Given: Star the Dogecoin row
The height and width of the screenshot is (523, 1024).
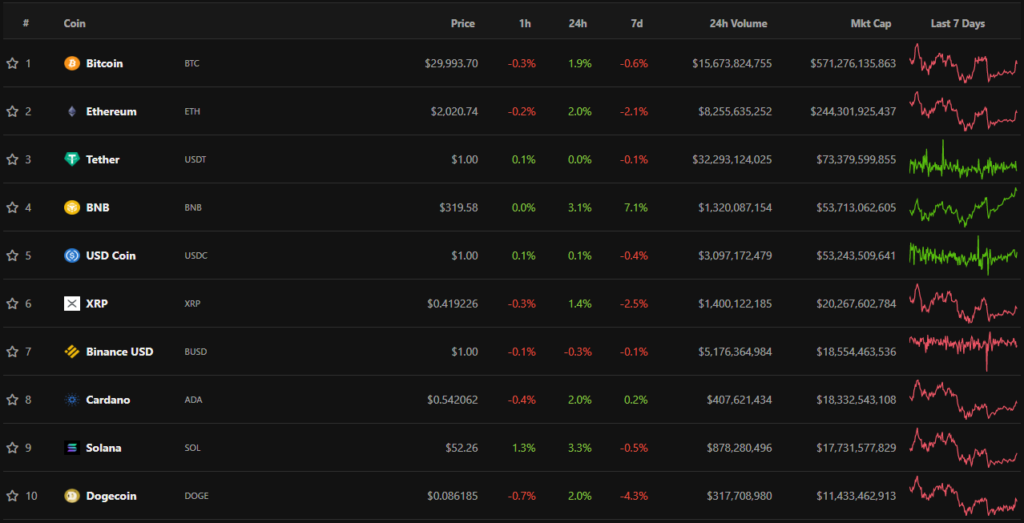Looking at the screenshot, I should (x=12, y=496).
